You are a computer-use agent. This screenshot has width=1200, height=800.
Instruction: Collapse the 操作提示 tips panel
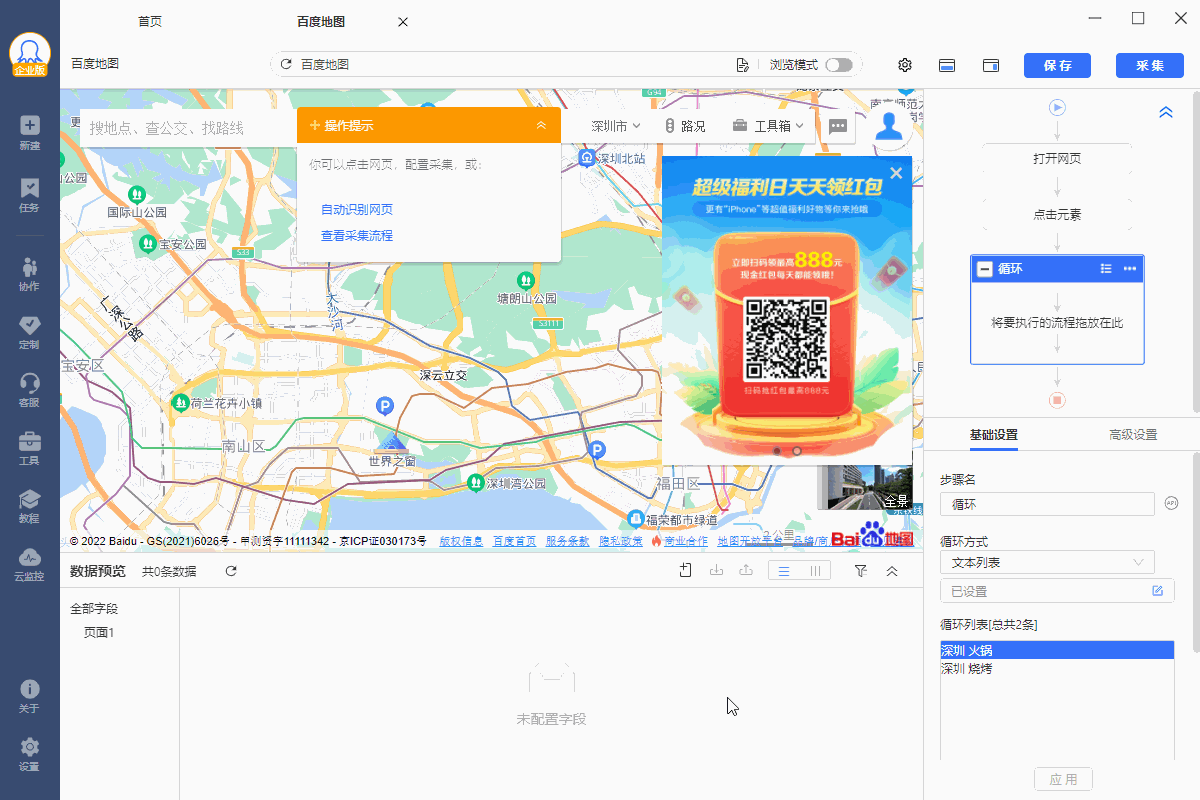[x=541, y=125]
